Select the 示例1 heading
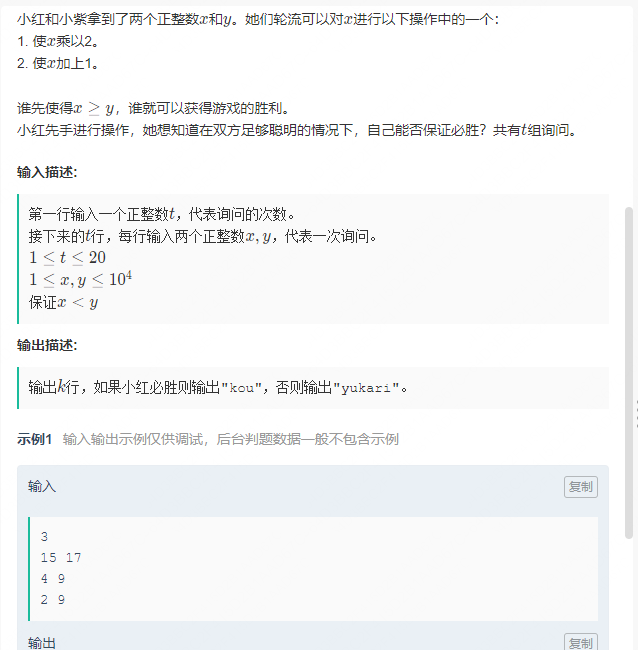 point(34,439)
